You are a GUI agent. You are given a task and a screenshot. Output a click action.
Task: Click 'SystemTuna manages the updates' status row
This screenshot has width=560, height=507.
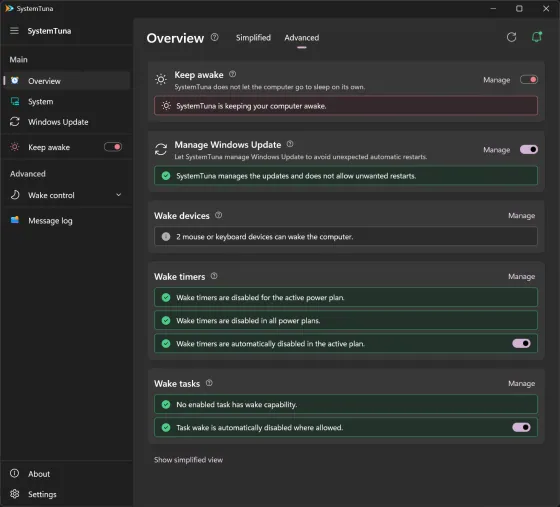346,176
